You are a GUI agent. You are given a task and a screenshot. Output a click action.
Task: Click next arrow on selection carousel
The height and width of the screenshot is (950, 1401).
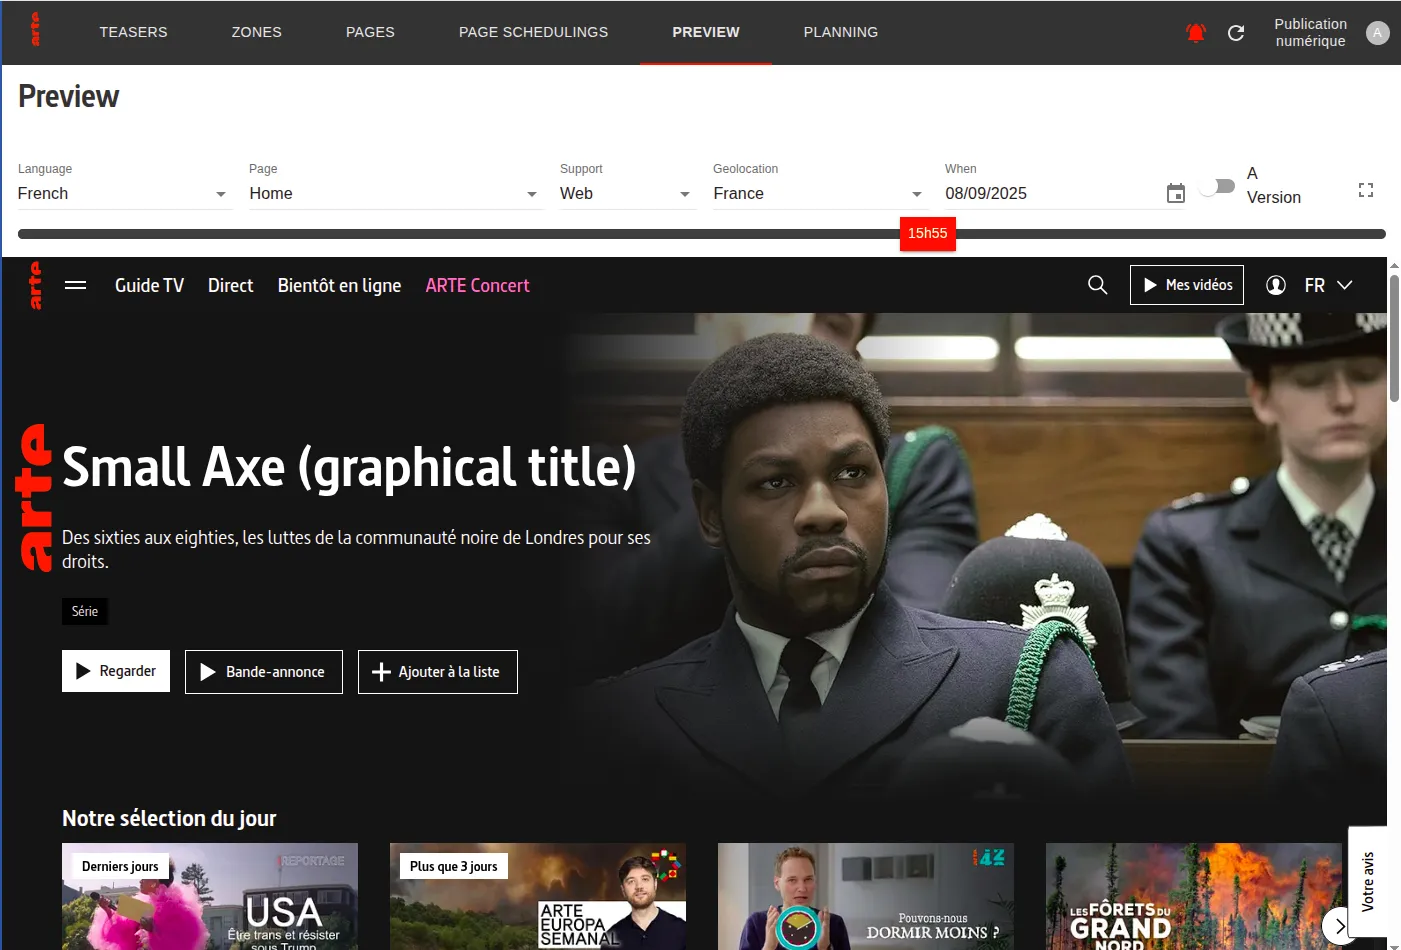(x=1340, y=926)
